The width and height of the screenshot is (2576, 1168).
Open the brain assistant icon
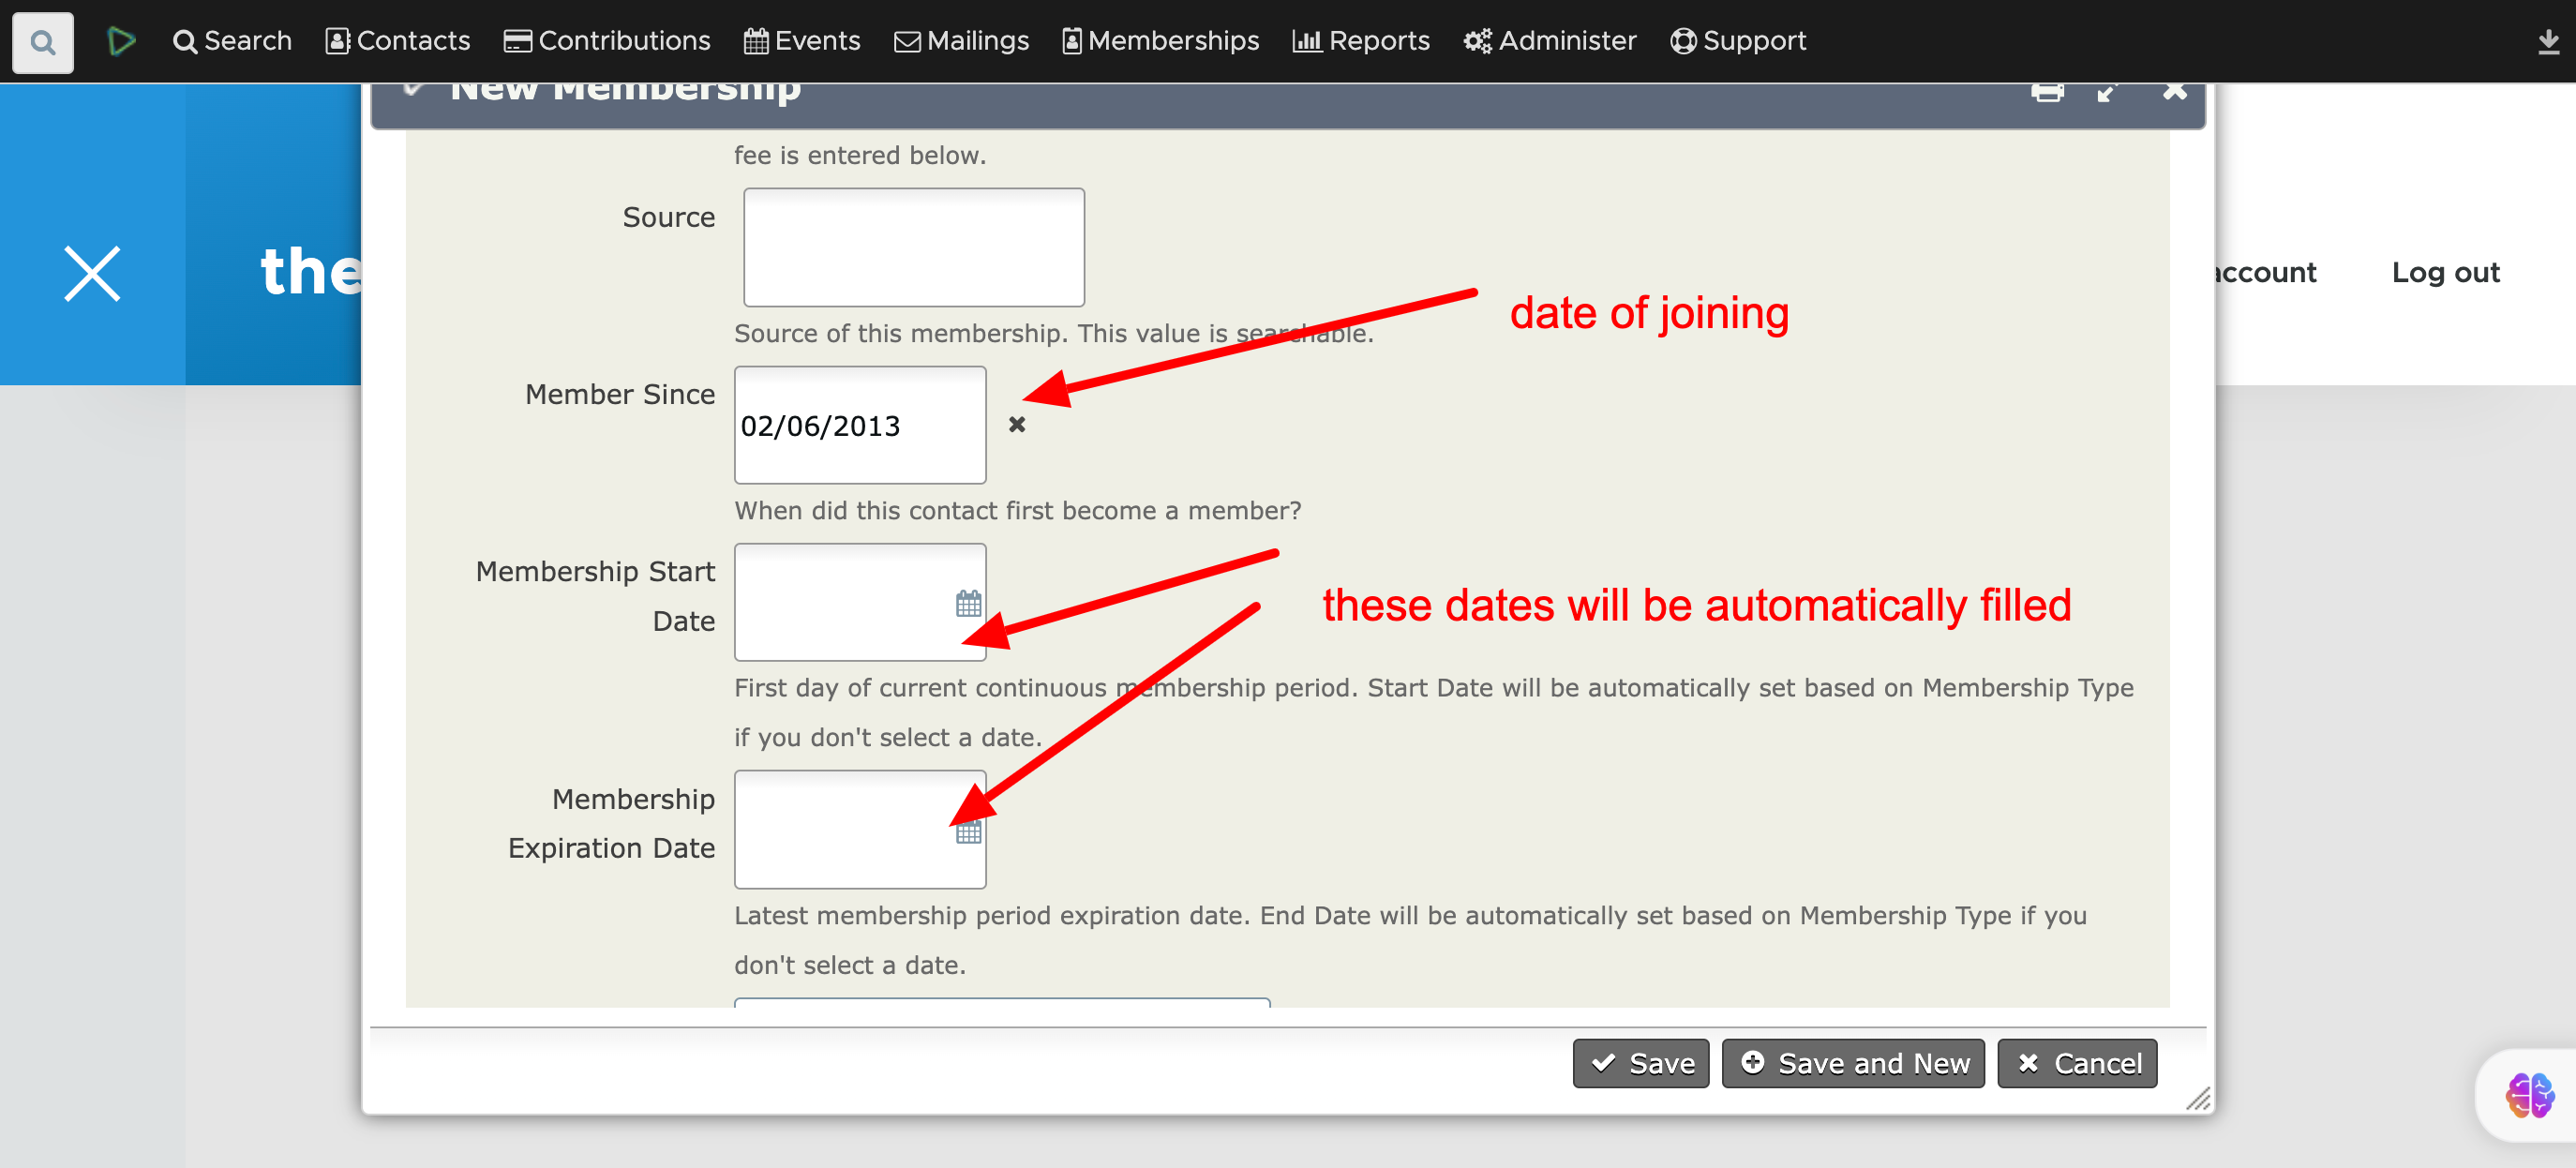(2529, 1095)
